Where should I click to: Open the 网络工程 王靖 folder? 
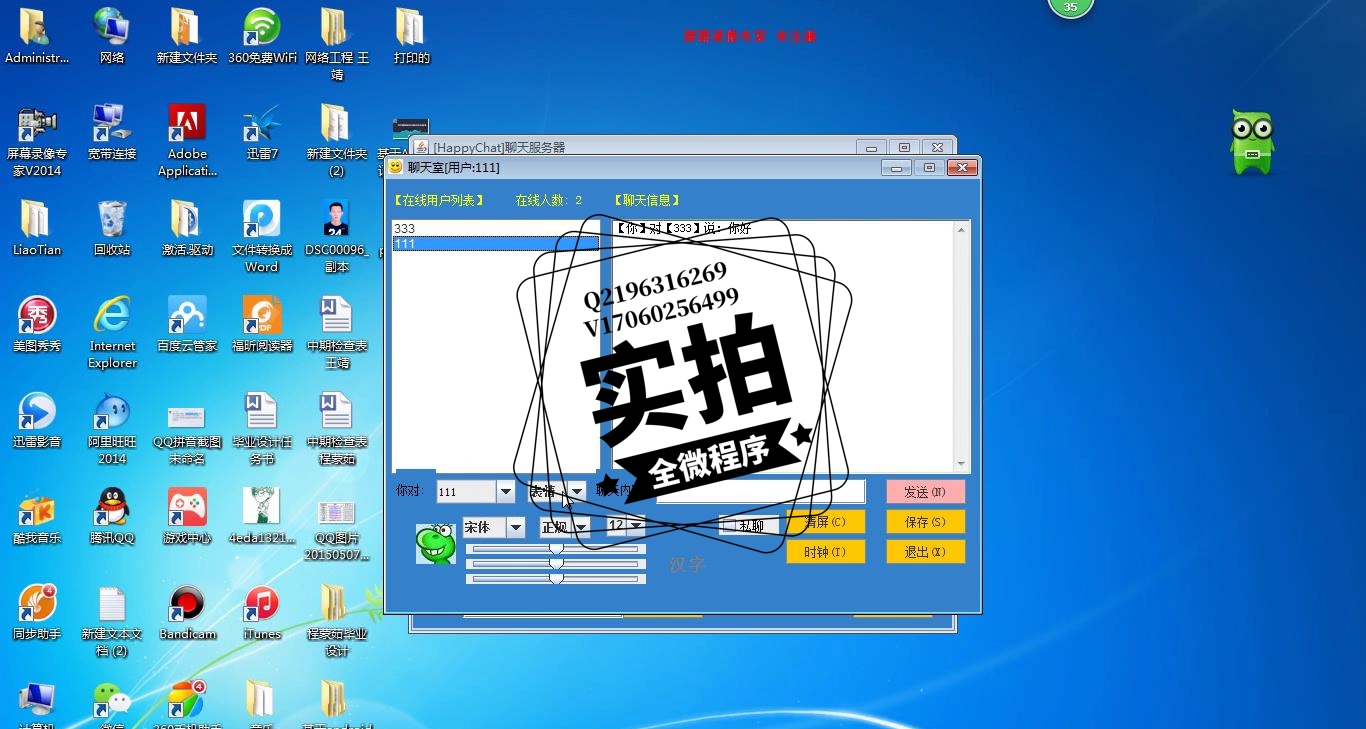click(x=337, y=45)
